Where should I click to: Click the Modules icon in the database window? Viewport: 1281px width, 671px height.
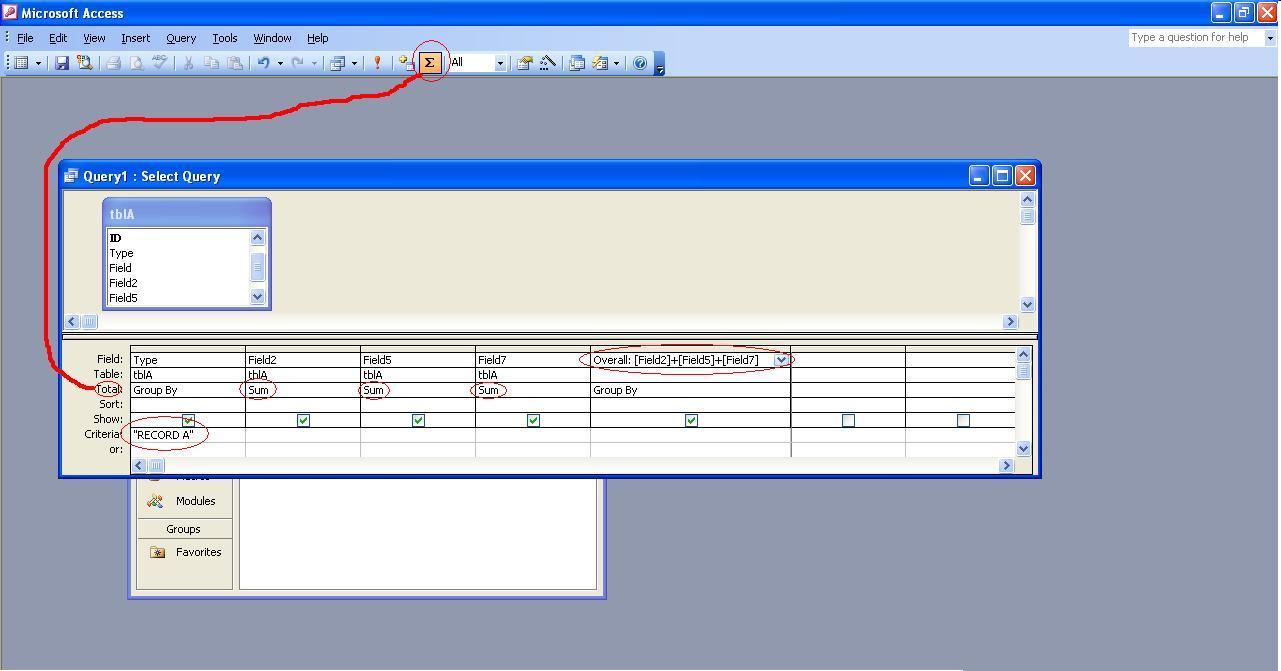coord(156,501)
